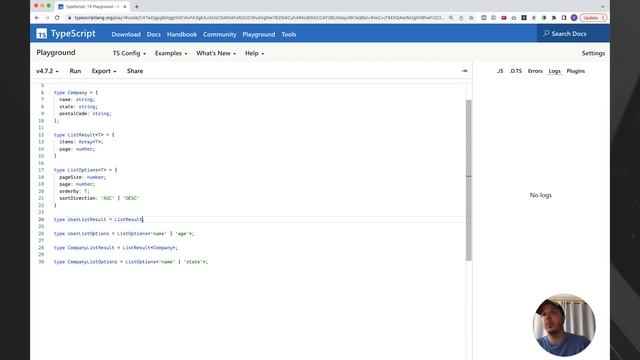The width and height of the screenshot is (640, 360).
Task: Click the 'type UserListResult = ListResult' line
Action: click(98, 219)
